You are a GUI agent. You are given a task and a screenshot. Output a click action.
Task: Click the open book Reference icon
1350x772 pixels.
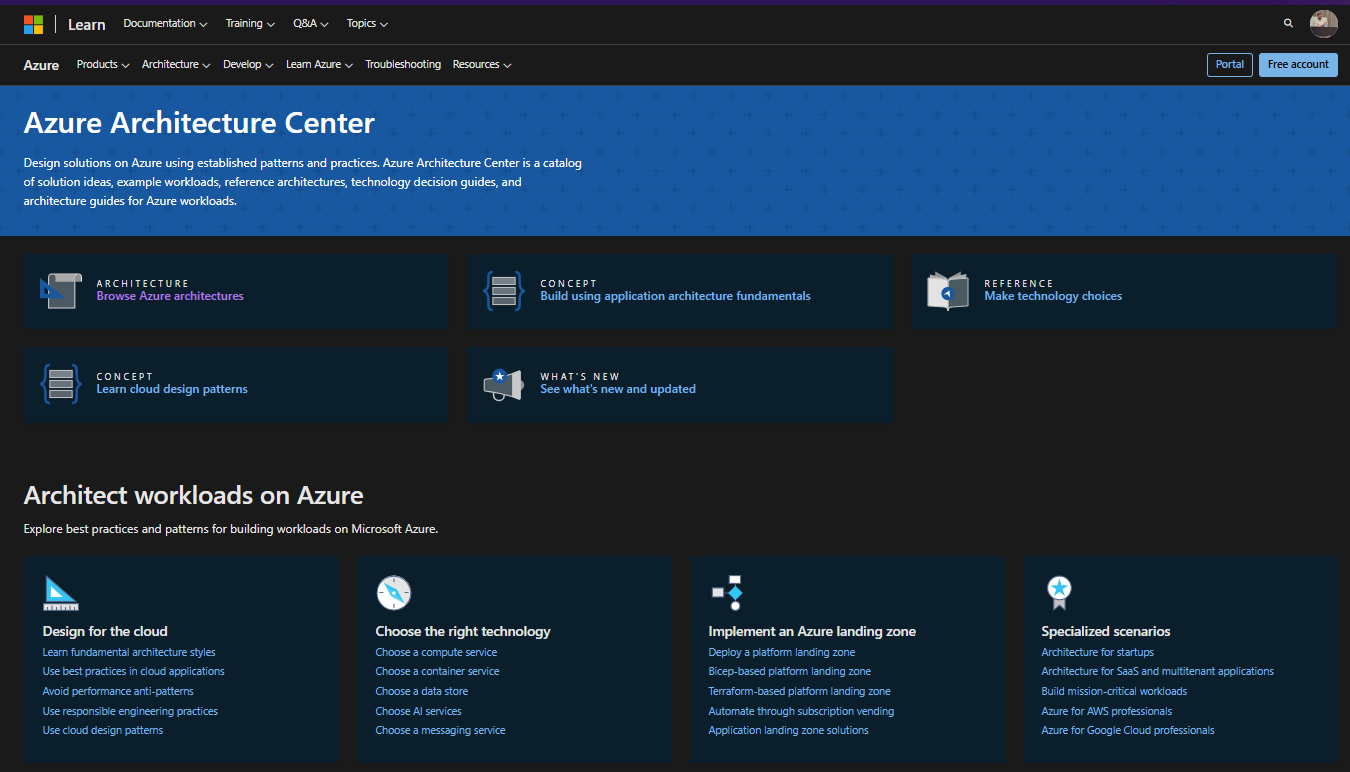(947, 291)
